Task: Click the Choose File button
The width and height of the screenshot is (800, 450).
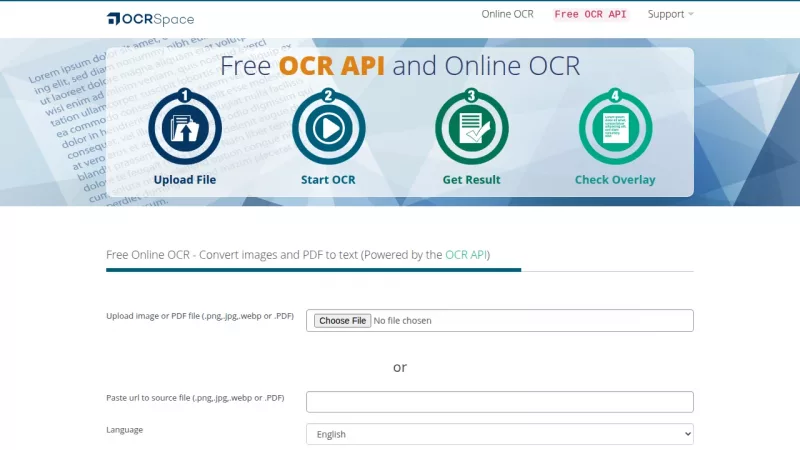Action: tap(342, 320)
